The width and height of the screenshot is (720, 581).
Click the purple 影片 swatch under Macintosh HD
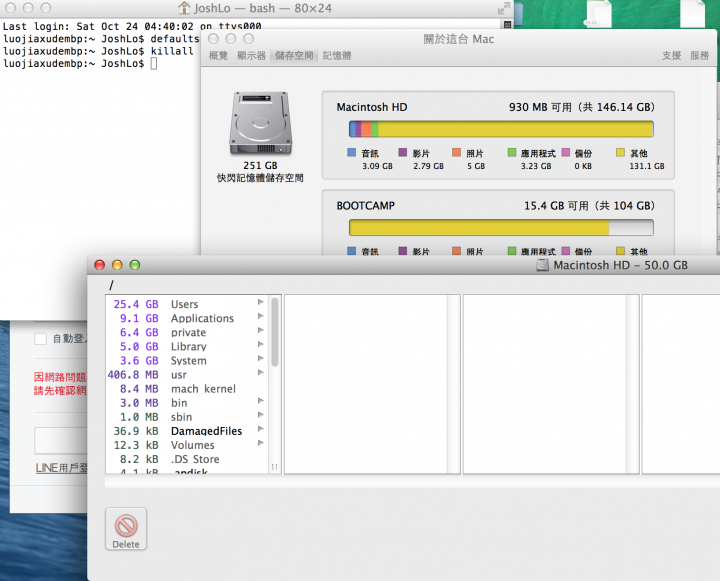point(403,152)
